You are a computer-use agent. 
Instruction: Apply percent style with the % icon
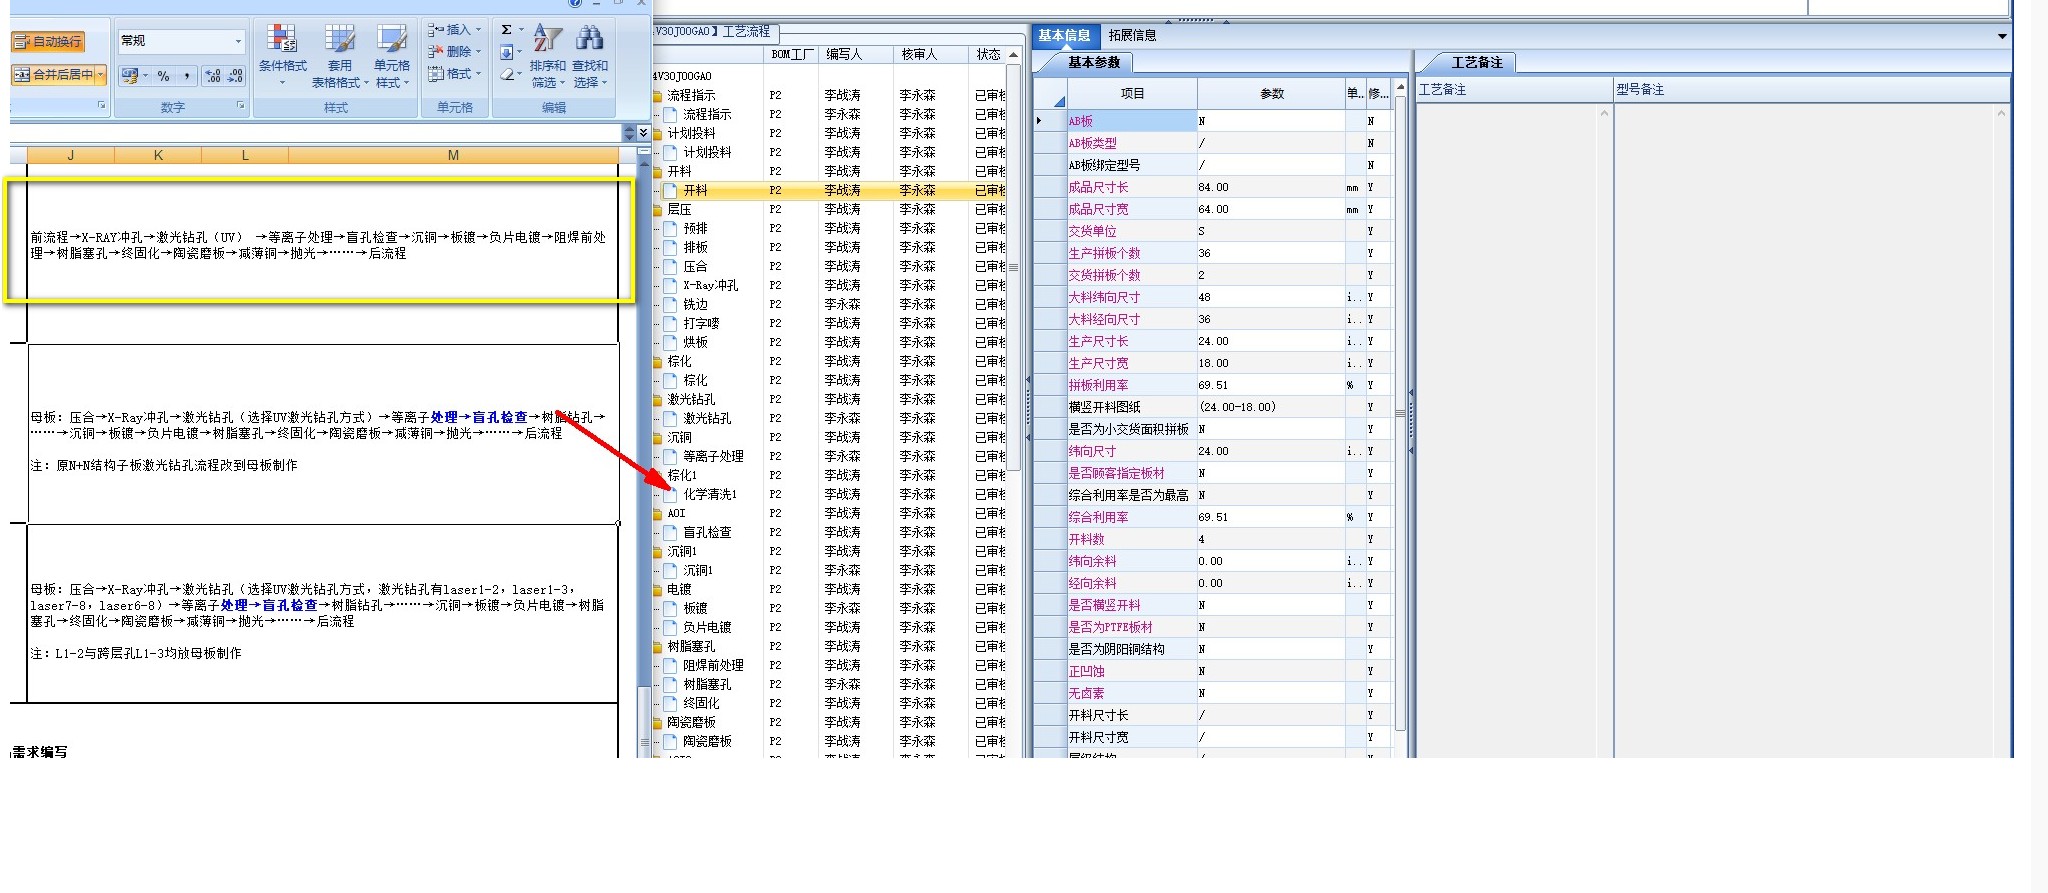pyautogui.click(x=164, y=75)
